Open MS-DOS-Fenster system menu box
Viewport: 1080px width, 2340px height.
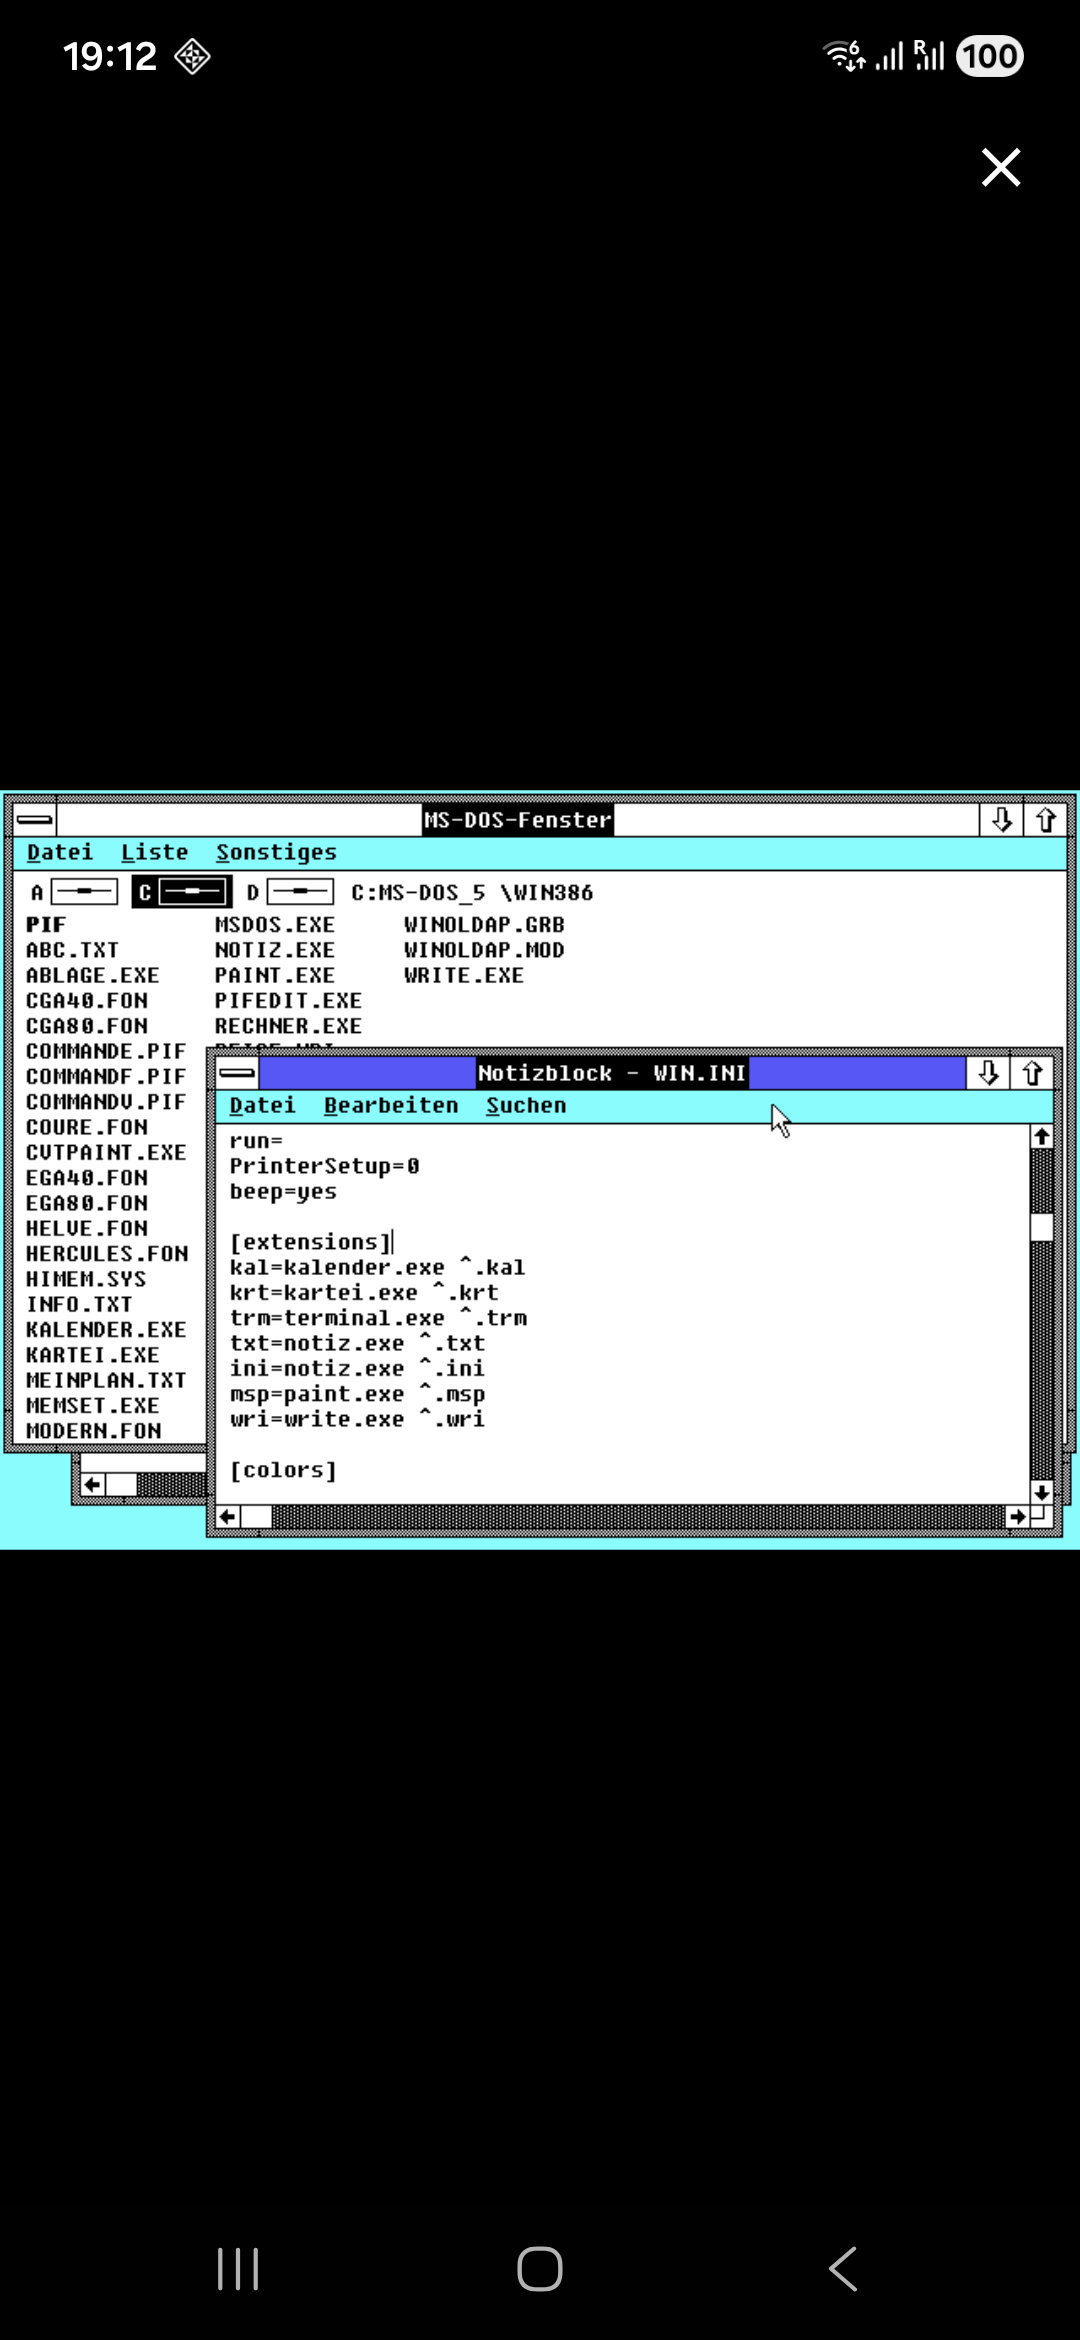pyautogui.click(x=35, y=820)
